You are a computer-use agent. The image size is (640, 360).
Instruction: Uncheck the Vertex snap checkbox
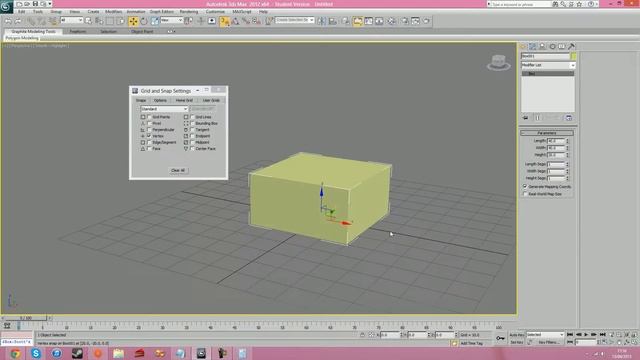(149, 136)
